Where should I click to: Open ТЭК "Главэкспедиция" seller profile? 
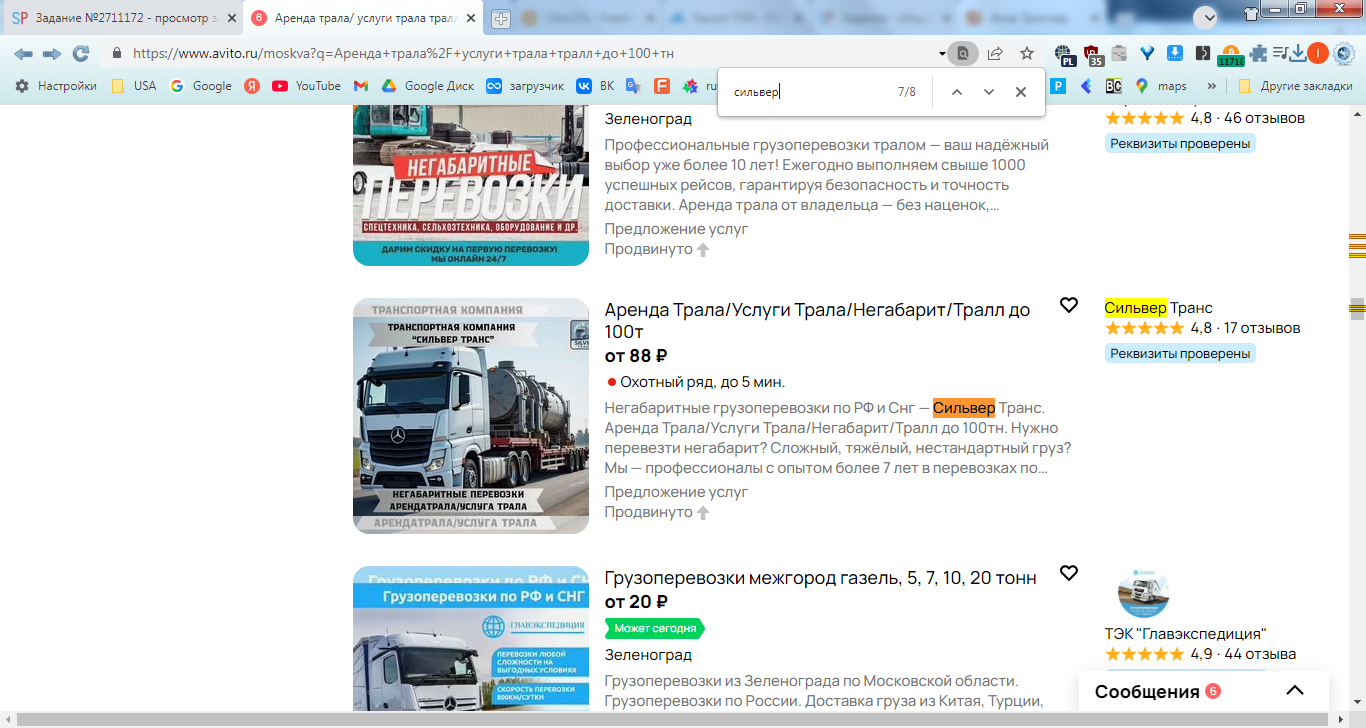click(1185, 634)
